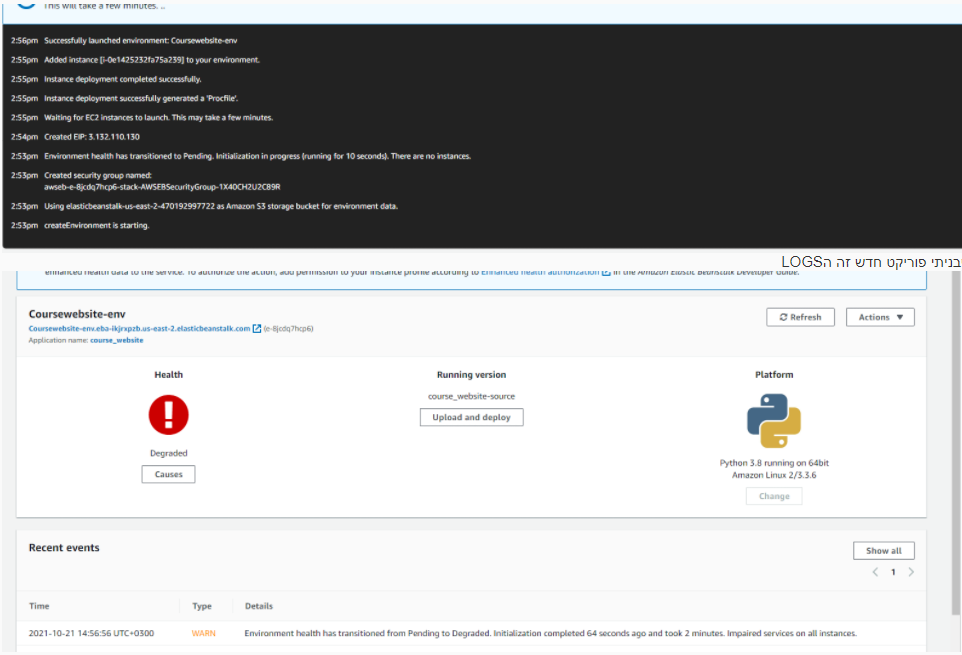Screen dimensions: 962x655
Task: Select log line Created security group named
Action: pos(162,181)
